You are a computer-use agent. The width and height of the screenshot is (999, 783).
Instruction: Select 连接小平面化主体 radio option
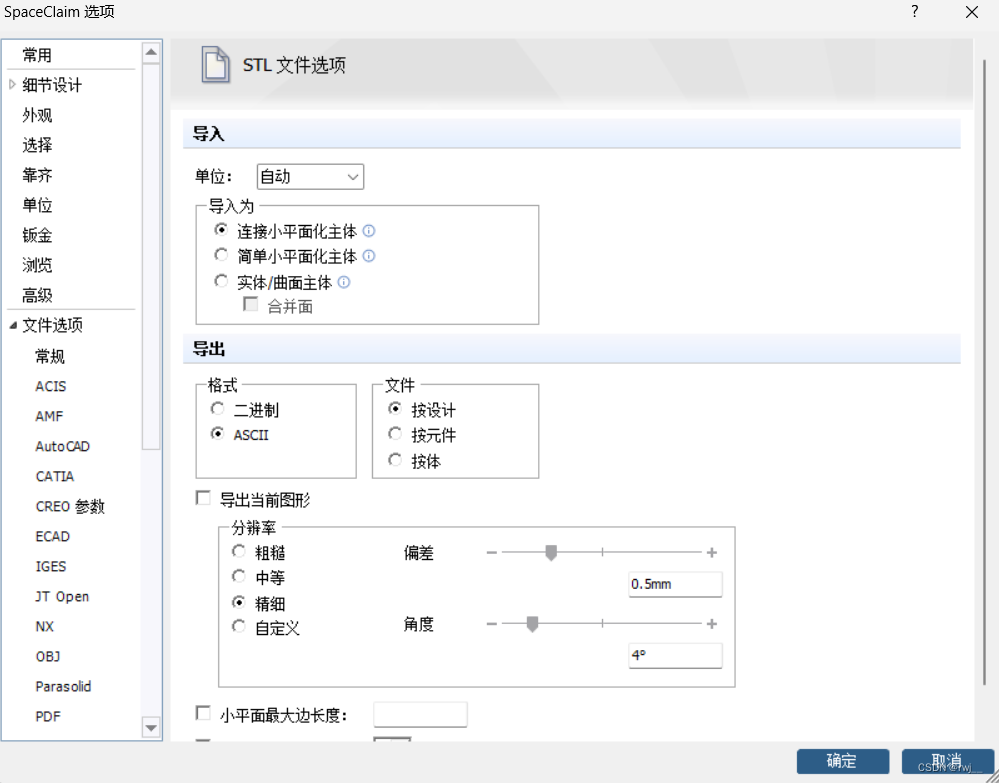click(221, 229)
